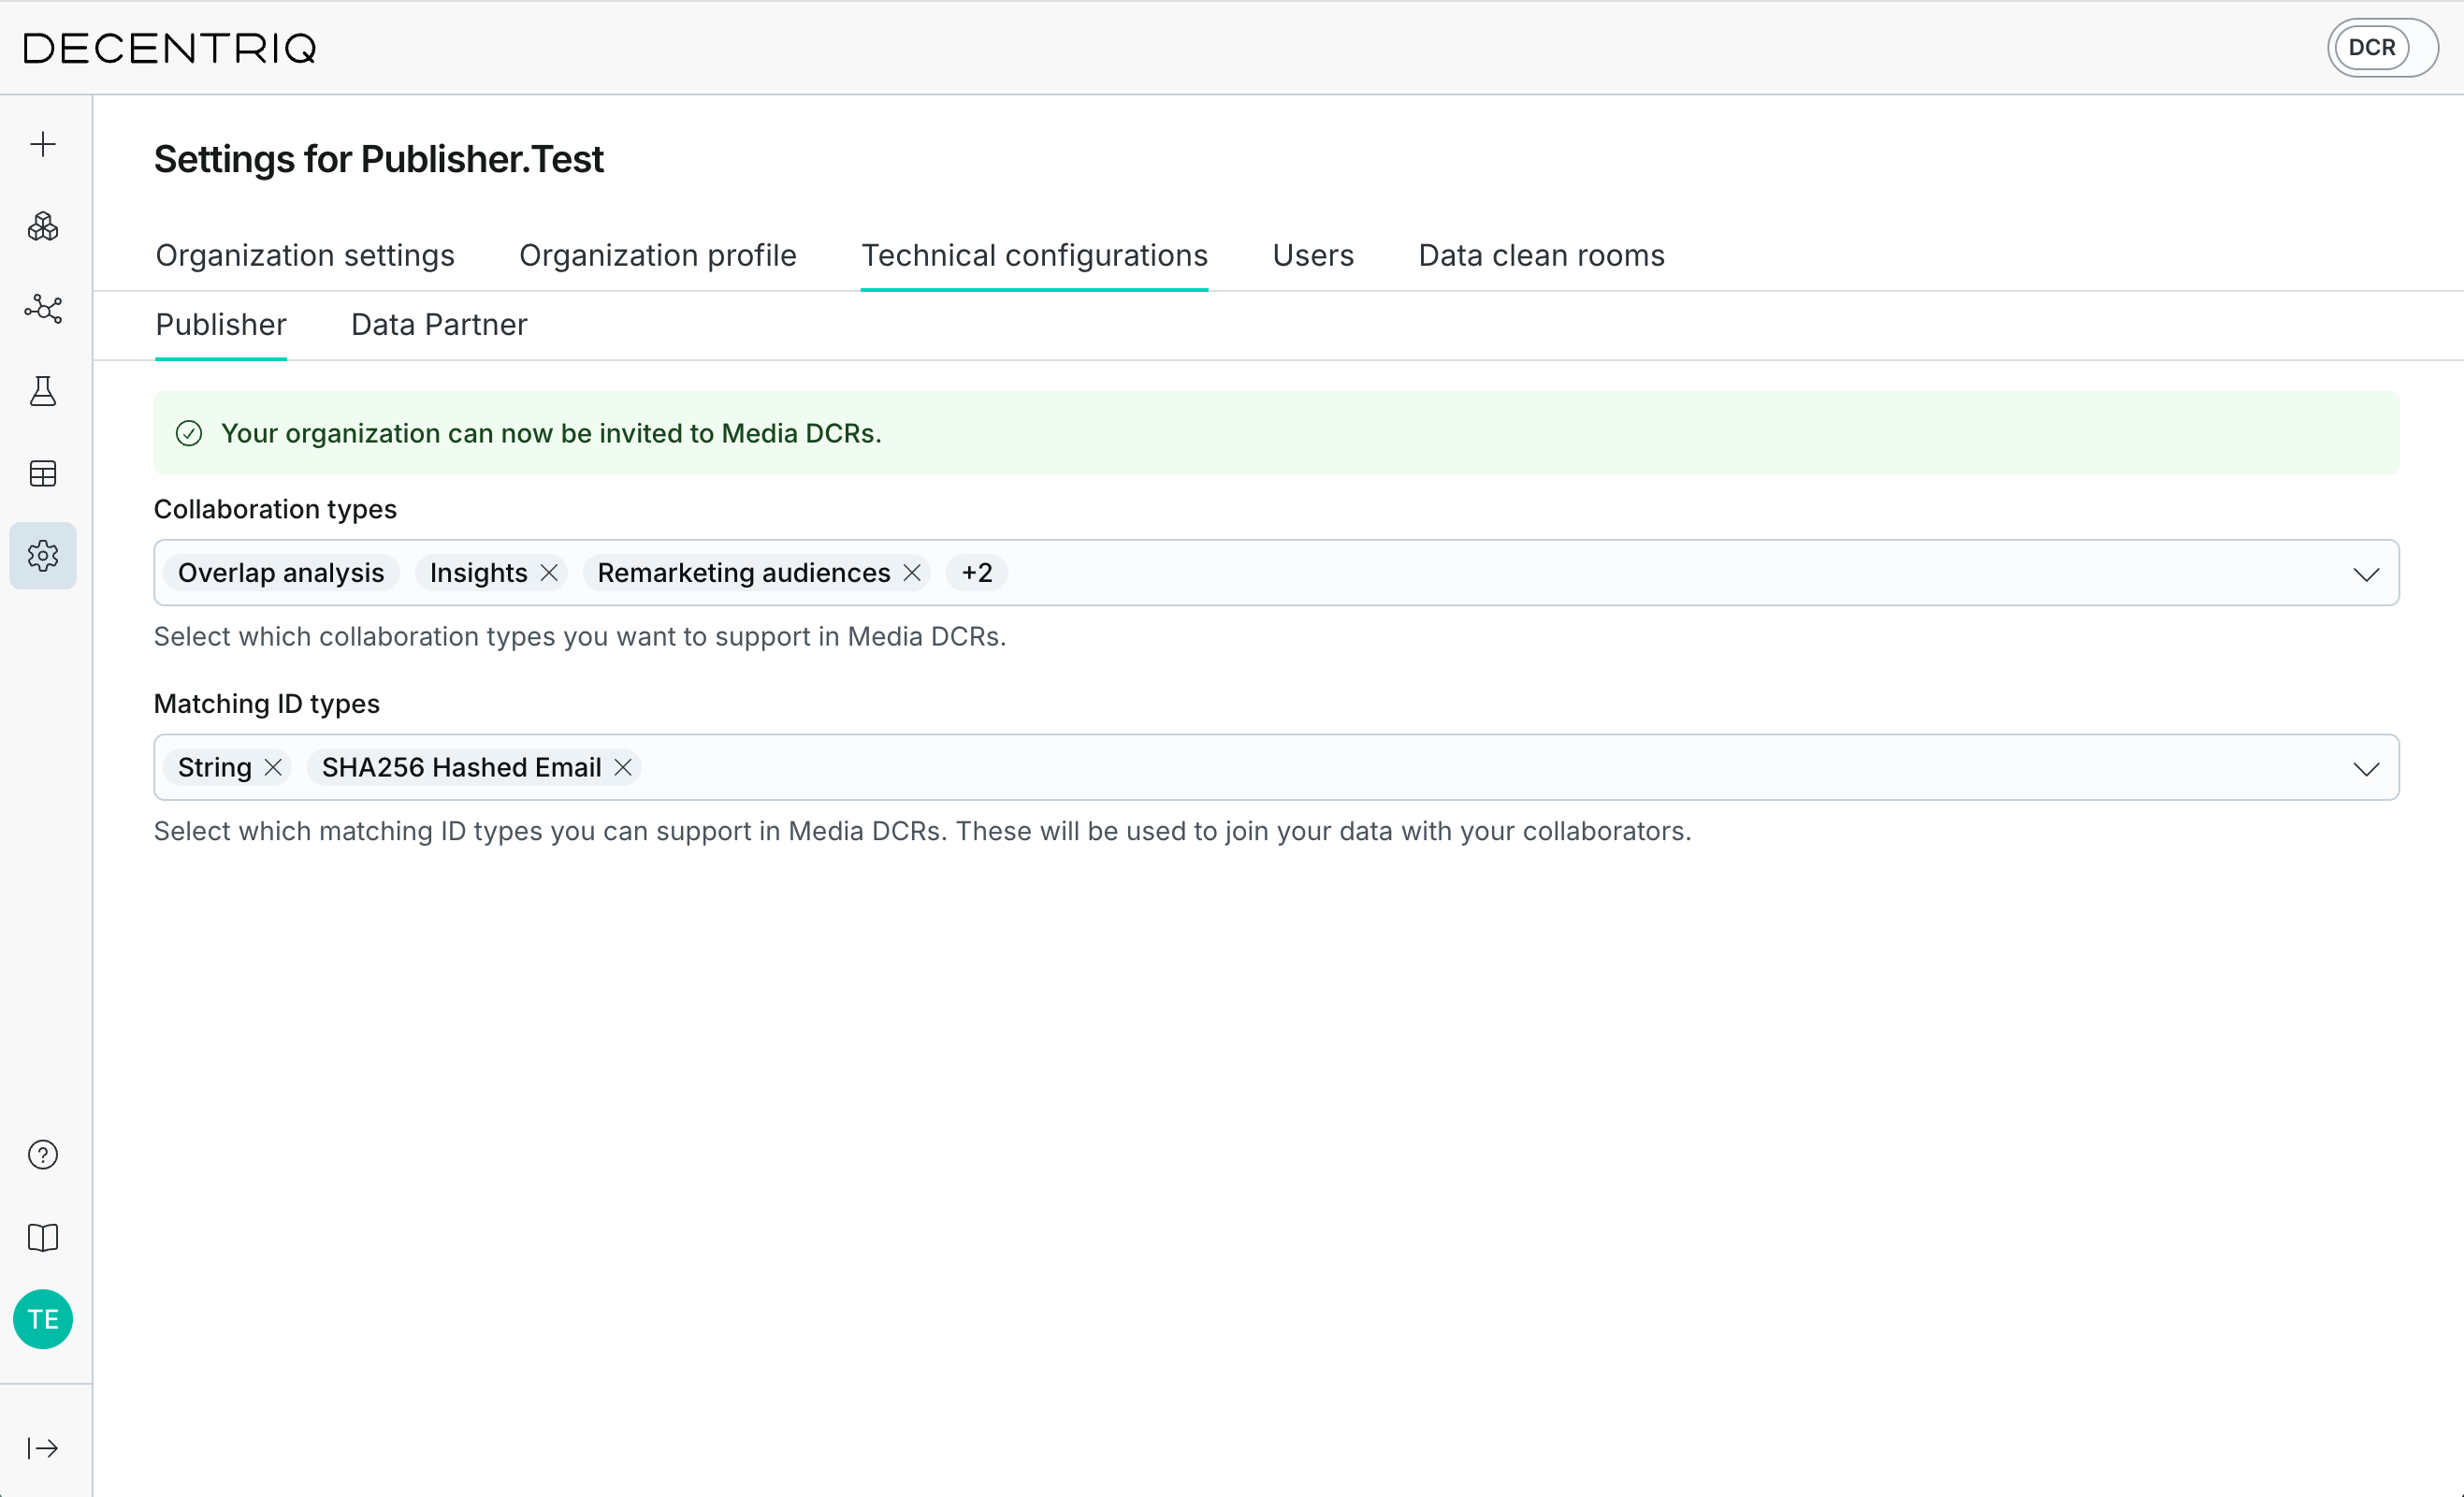Screen dimensions: 2464x1497
Task: Click the Matching ID types label
Action: [x=267, y=704]
